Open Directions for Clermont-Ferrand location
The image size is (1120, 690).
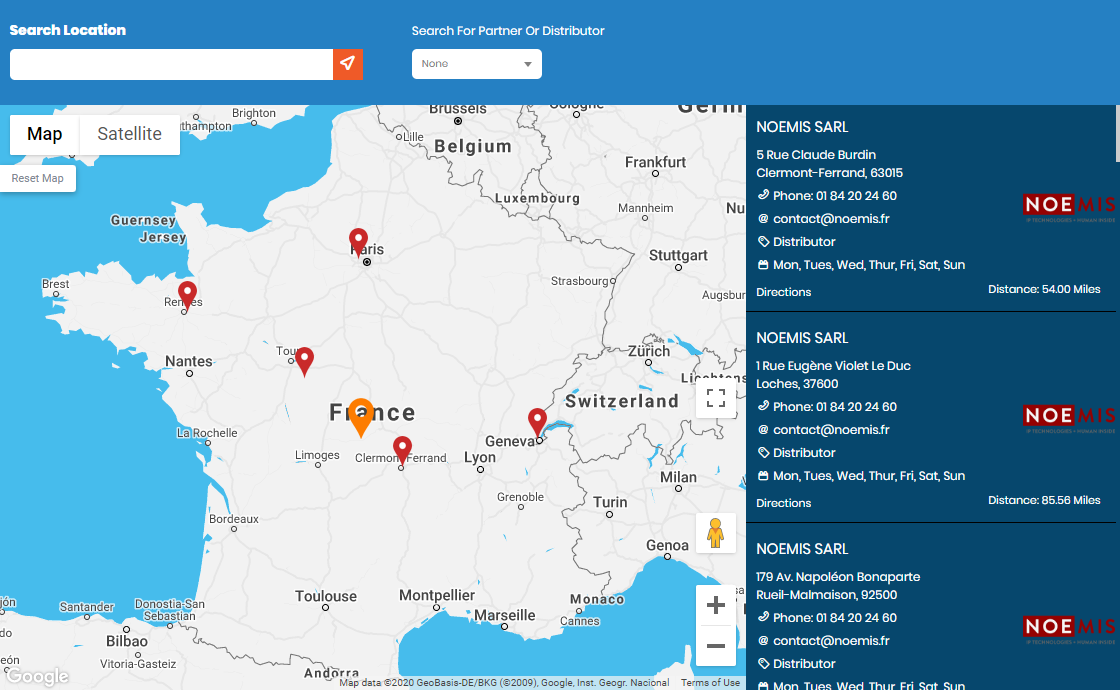[784, 292]
